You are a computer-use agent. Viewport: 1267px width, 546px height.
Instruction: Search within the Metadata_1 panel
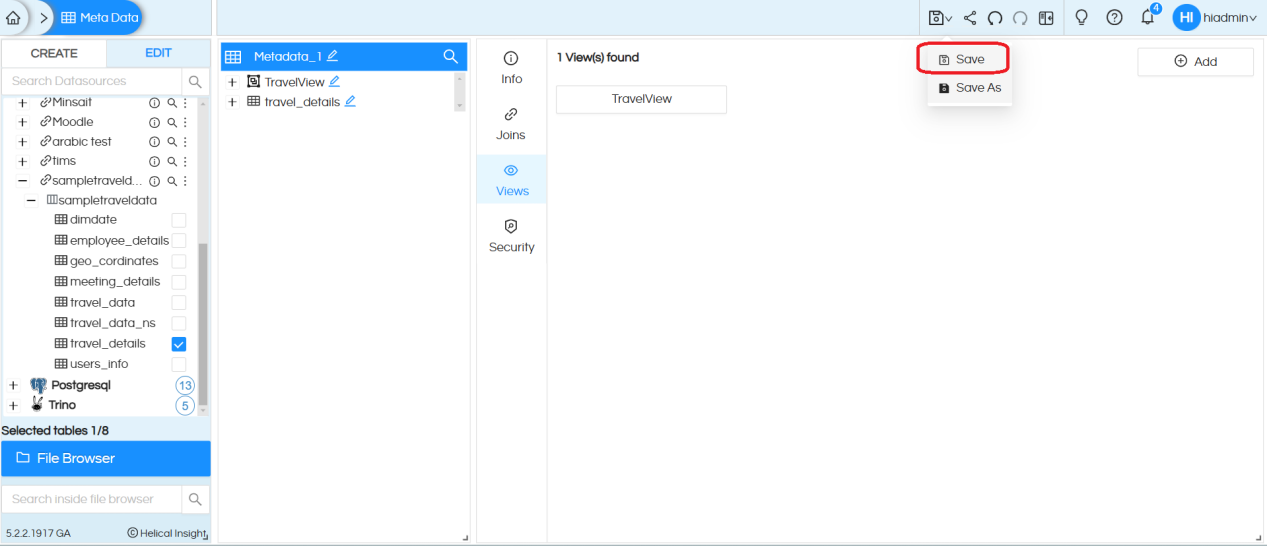coord(450,56)
